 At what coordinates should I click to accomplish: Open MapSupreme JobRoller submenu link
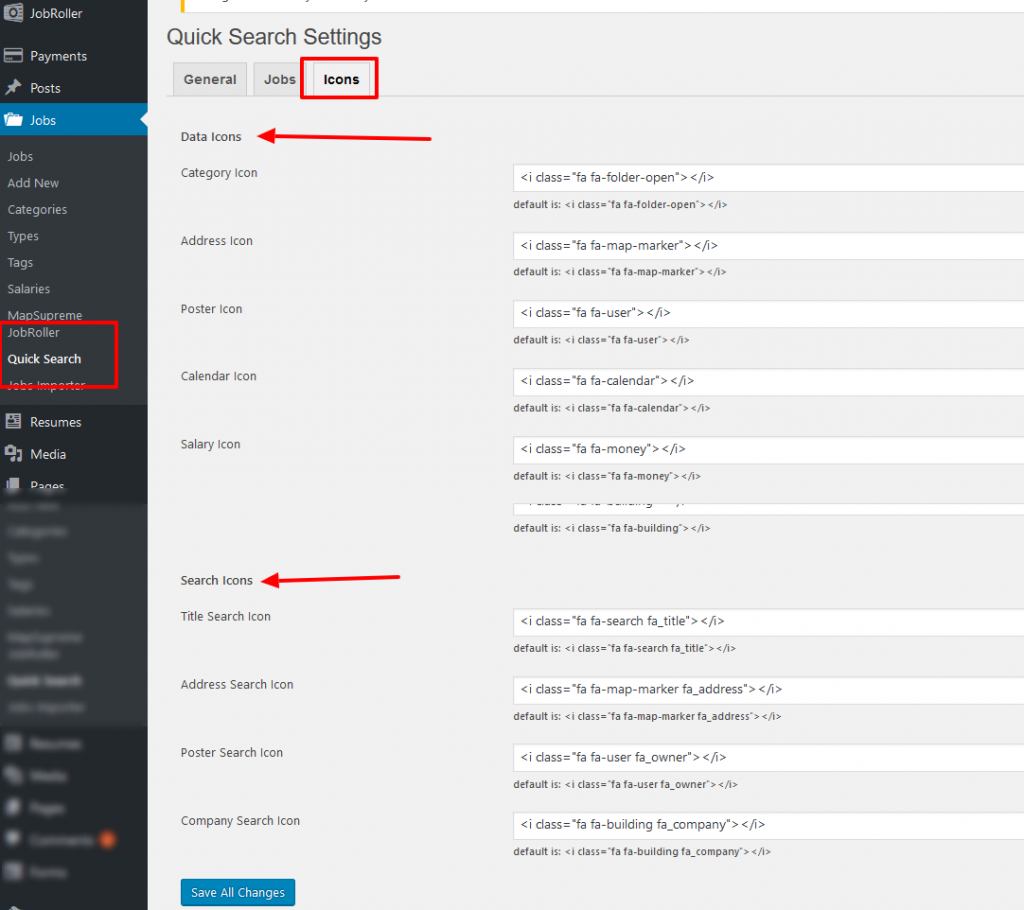(45, 323)
